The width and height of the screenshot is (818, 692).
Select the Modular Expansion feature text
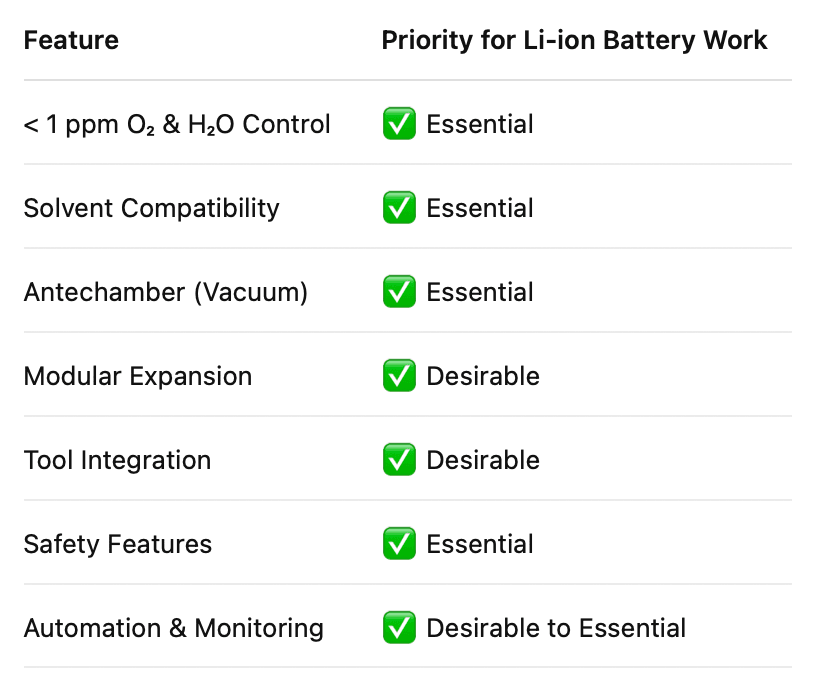click(138, 376)
